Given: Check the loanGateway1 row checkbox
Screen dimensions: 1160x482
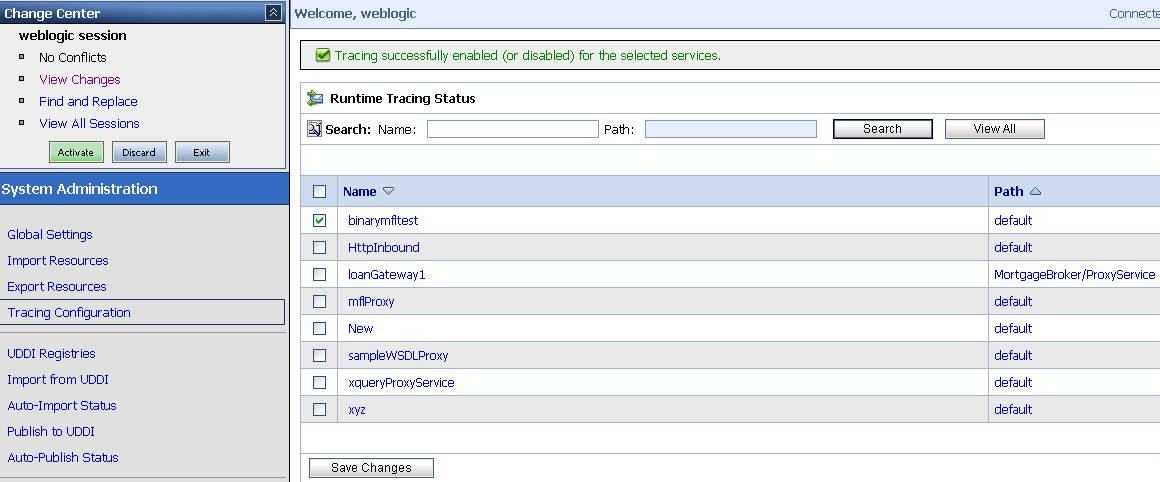Looking at the screenshot, I should pyautogui.click(x=320, y=274).
